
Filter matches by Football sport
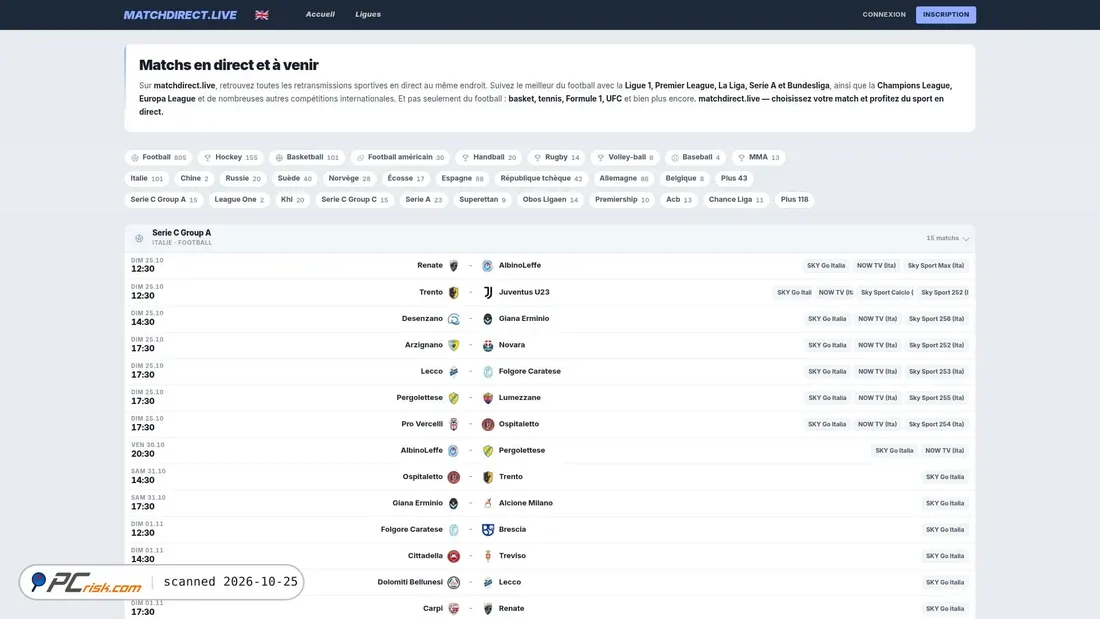(x=159, y=157)
